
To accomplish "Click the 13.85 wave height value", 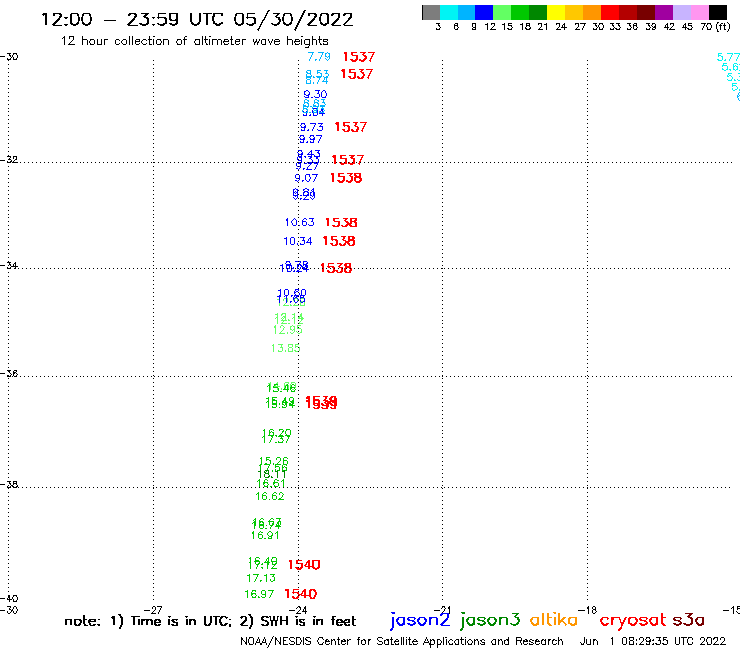I will point(285,348).
